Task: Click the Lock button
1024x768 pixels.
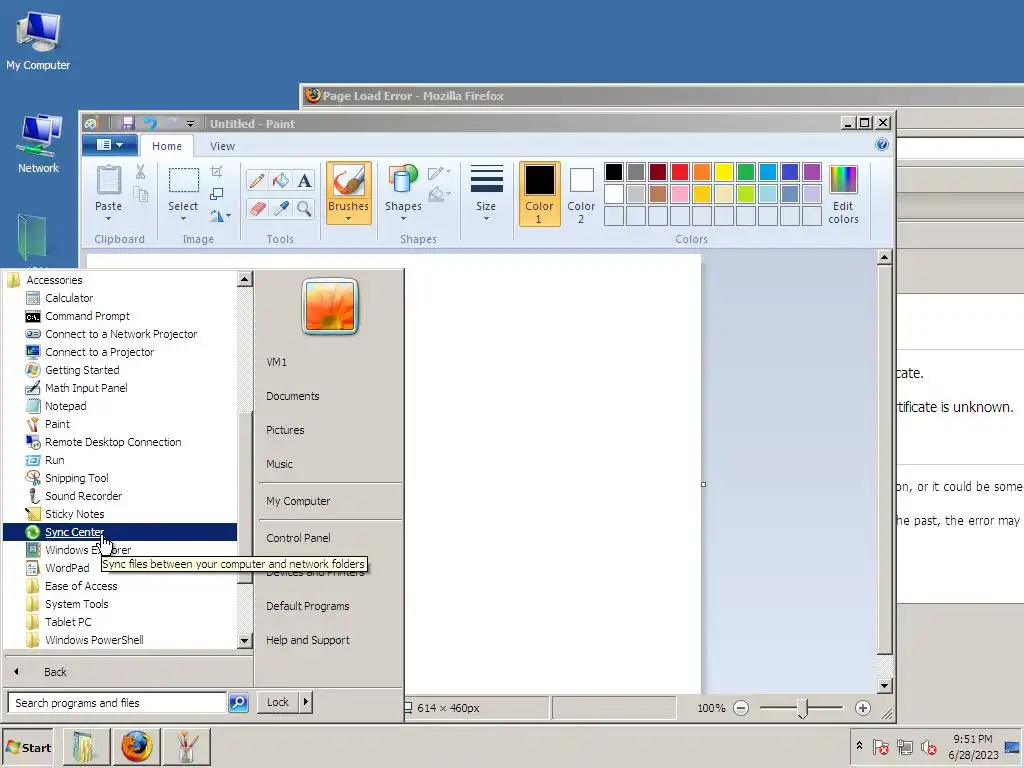Action: pos(278,702)
